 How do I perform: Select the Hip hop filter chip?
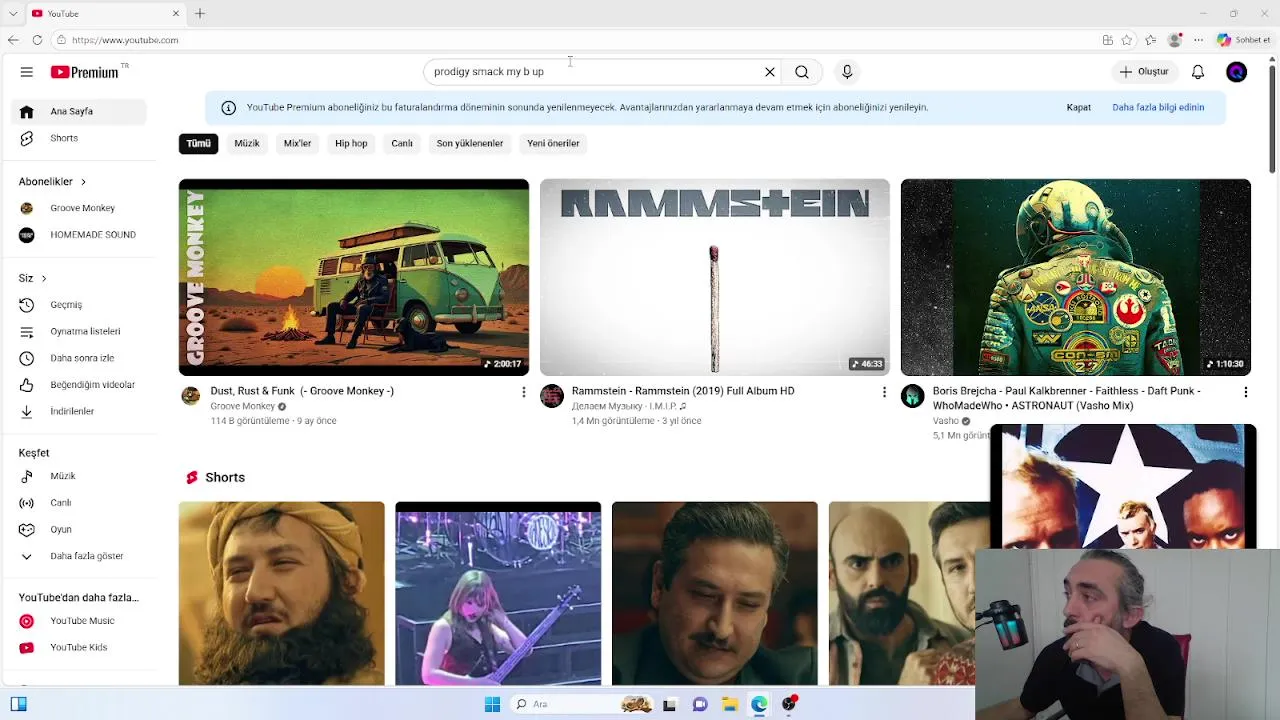click(x=351, y=143)
